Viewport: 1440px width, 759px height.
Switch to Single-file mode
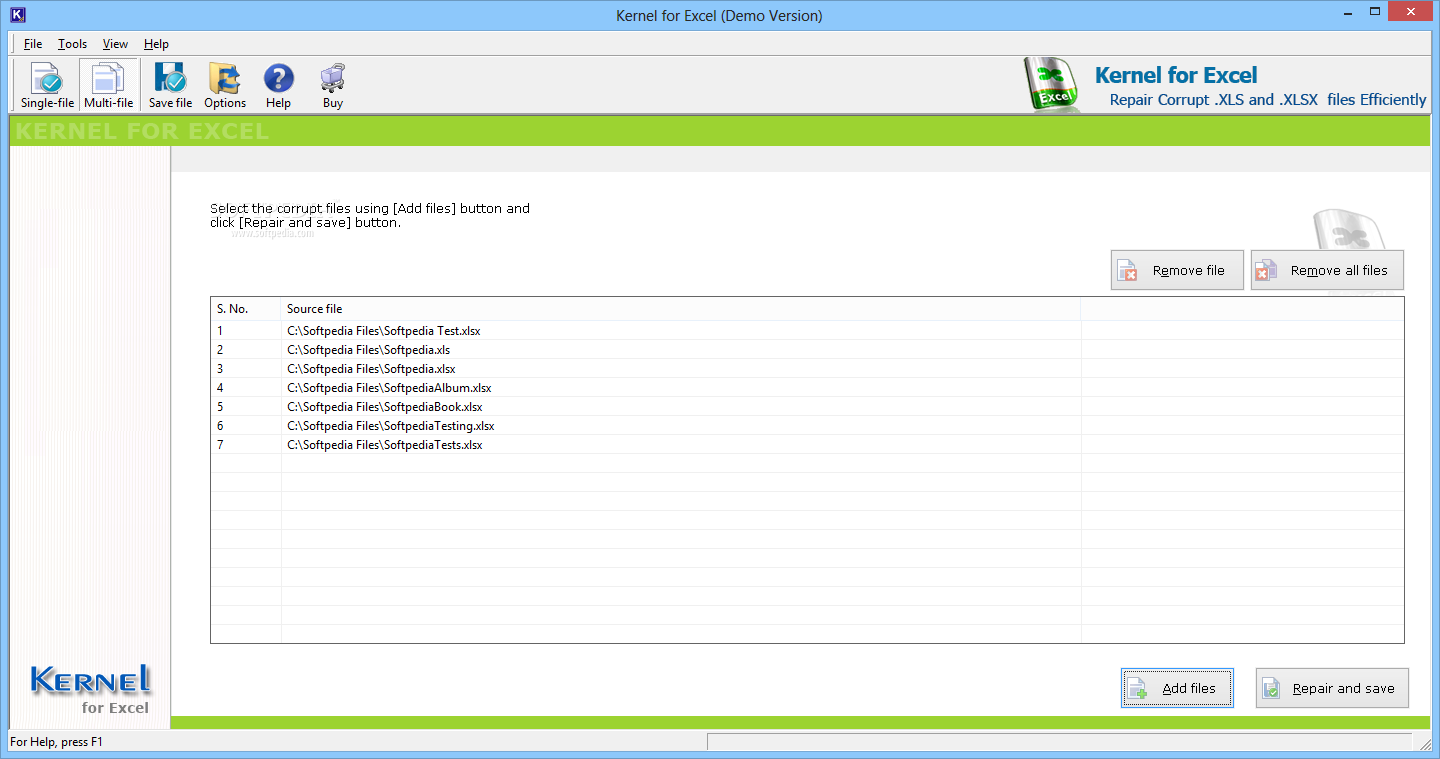pos(47,85)
